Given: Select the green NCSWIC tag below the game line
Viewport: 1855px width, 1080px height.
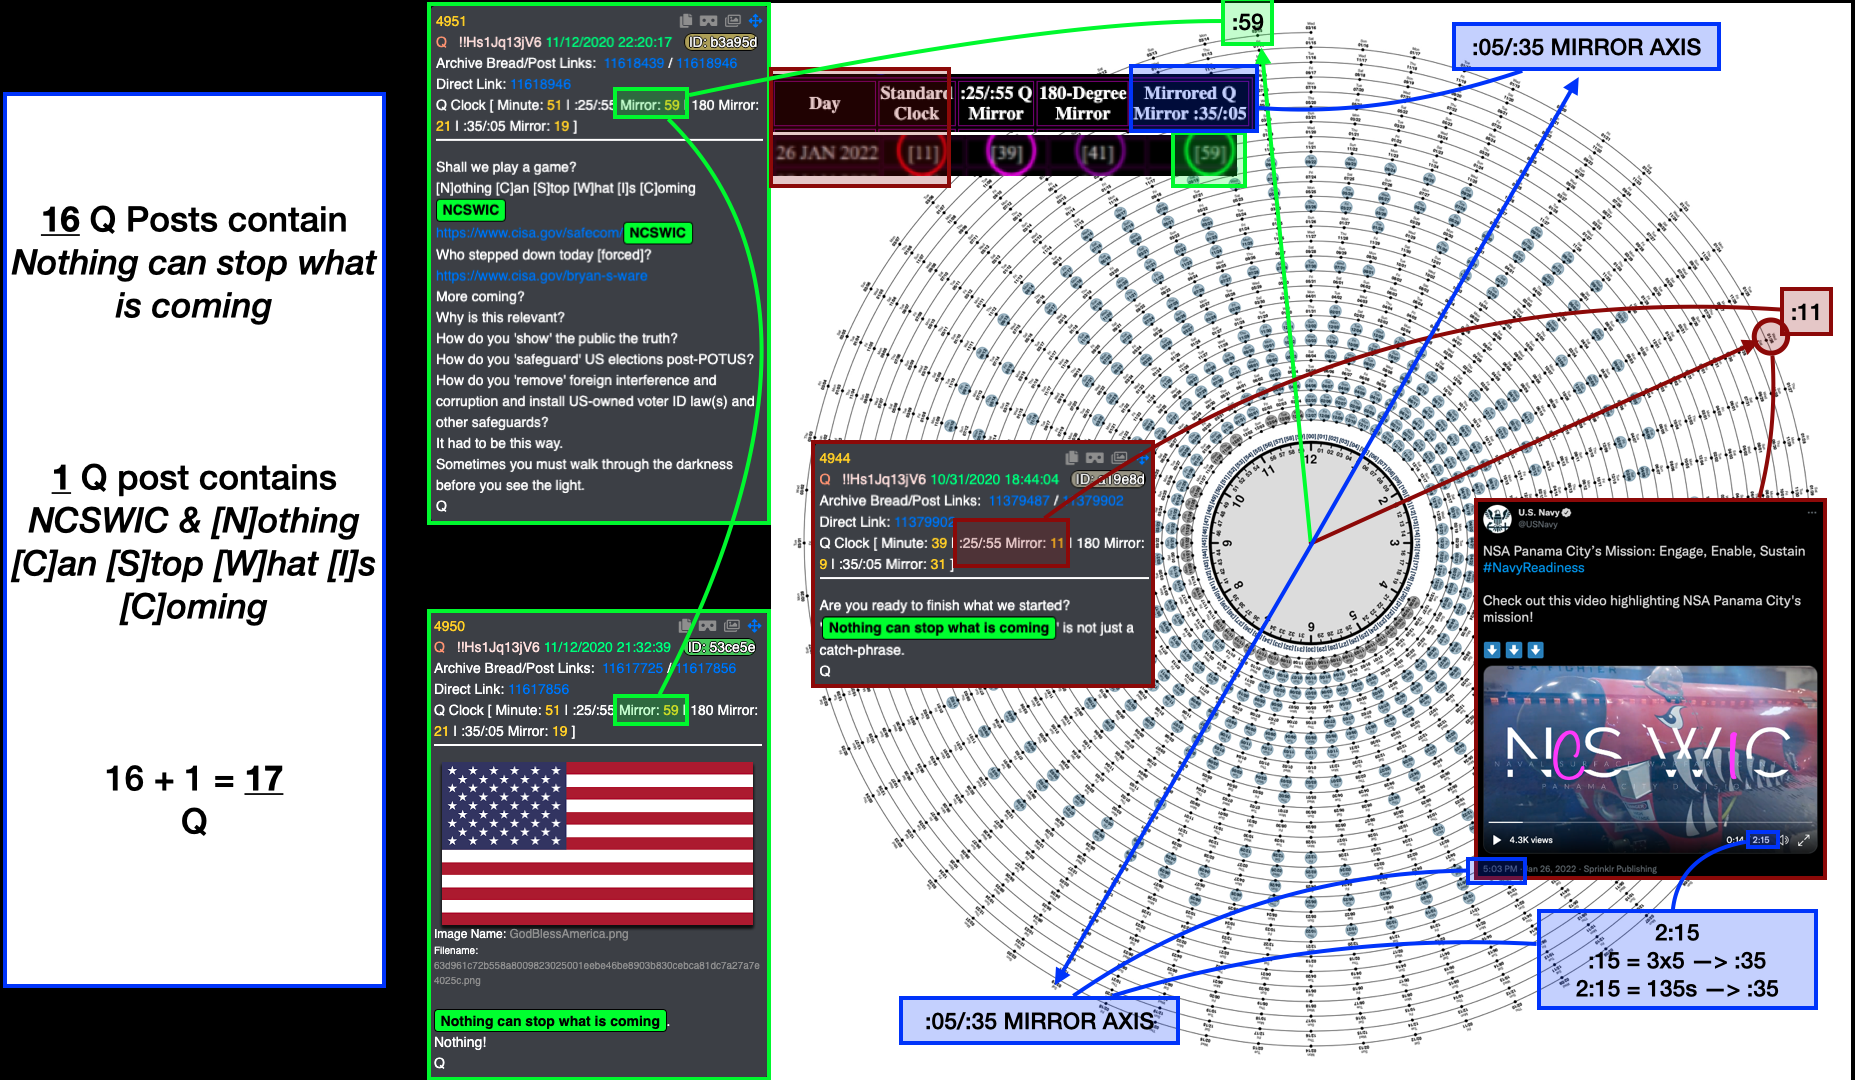Looking at the screenshot, I should (x=471, y=210).
